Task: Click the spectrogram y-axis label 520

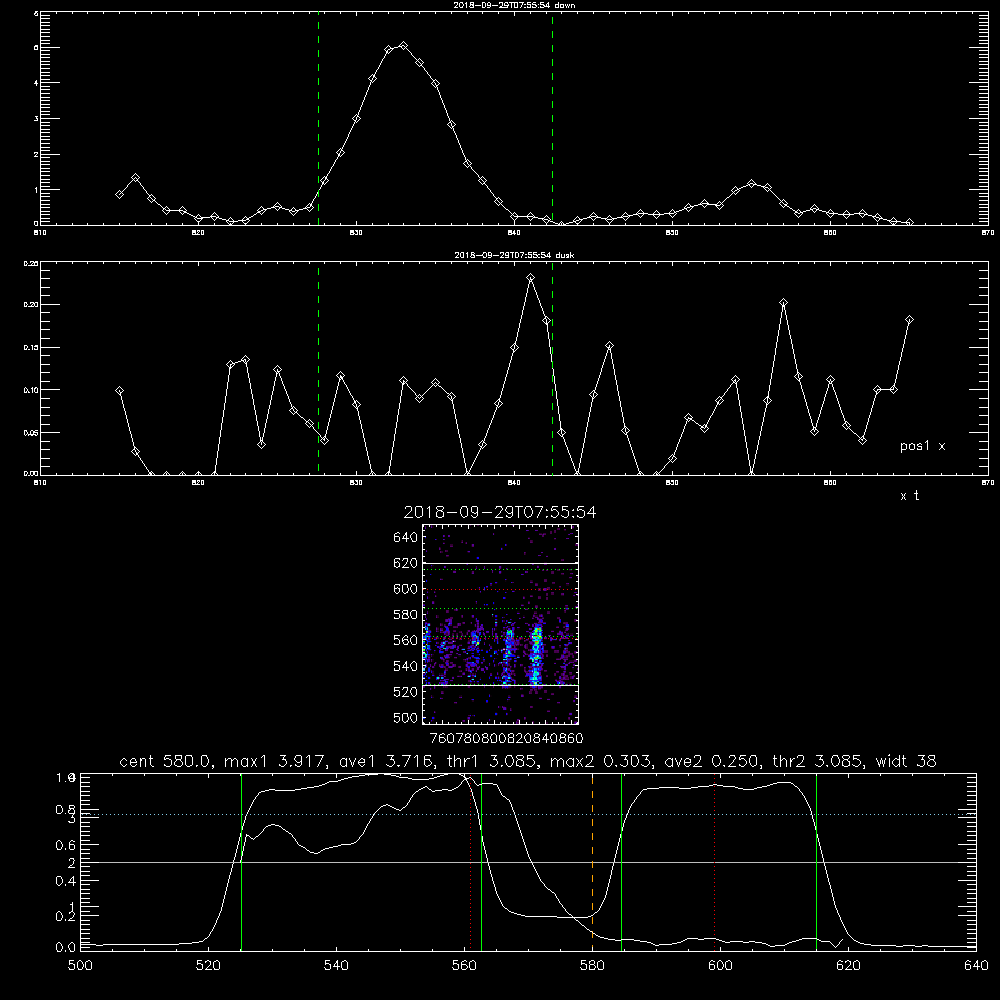Action: coord(406,692)
